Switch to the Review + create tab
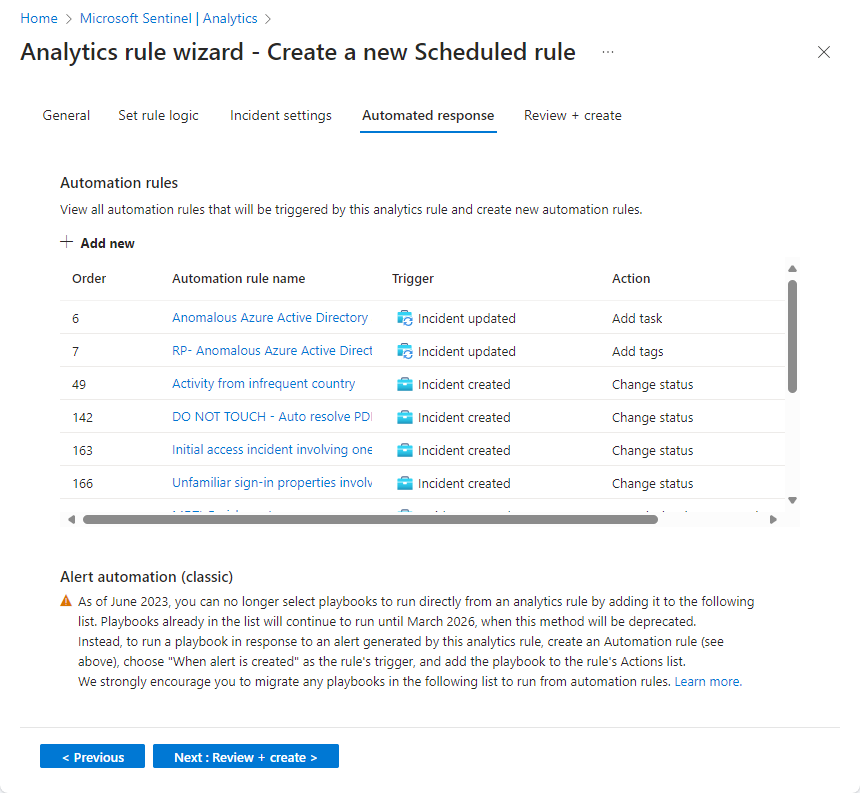 [572, 115]
